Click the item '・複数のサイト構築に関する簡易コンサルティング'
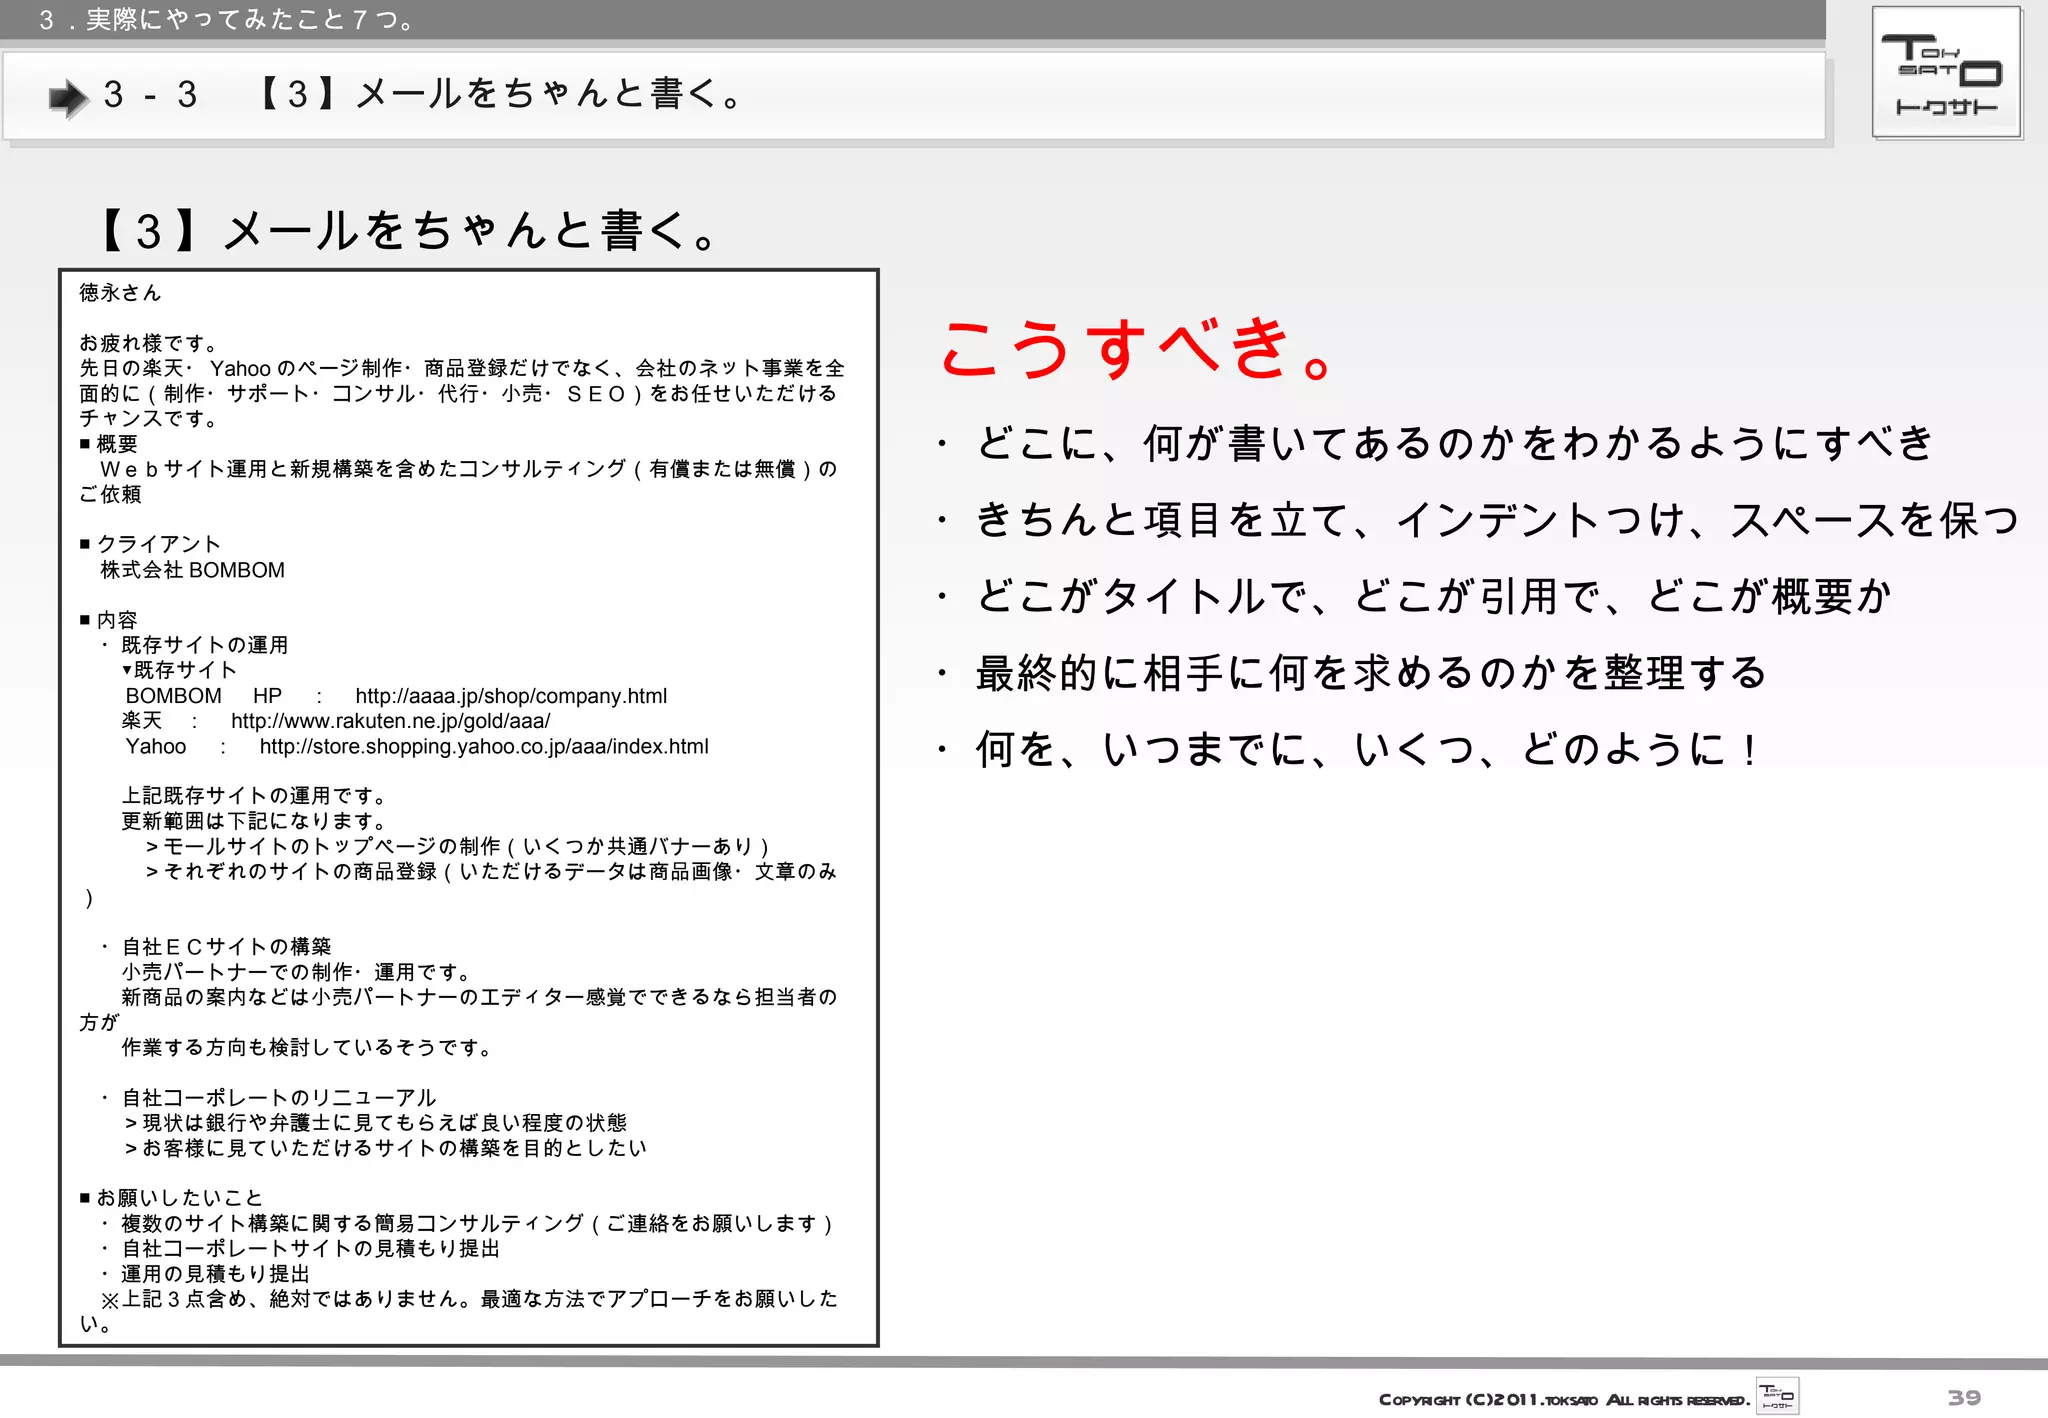 466,1224
